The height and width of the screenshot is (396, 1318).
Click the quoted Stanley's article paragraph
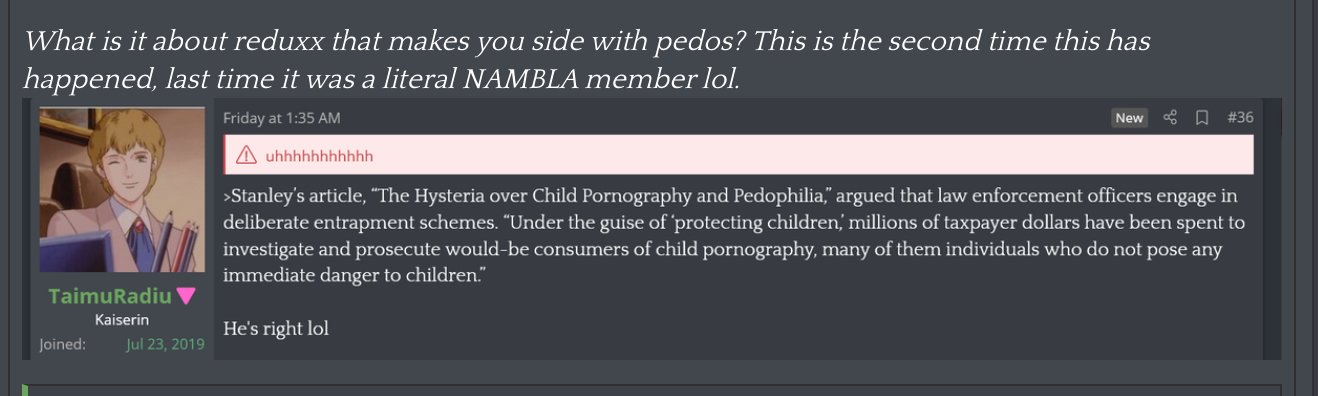pyautogui.click(x=735, y=235)
